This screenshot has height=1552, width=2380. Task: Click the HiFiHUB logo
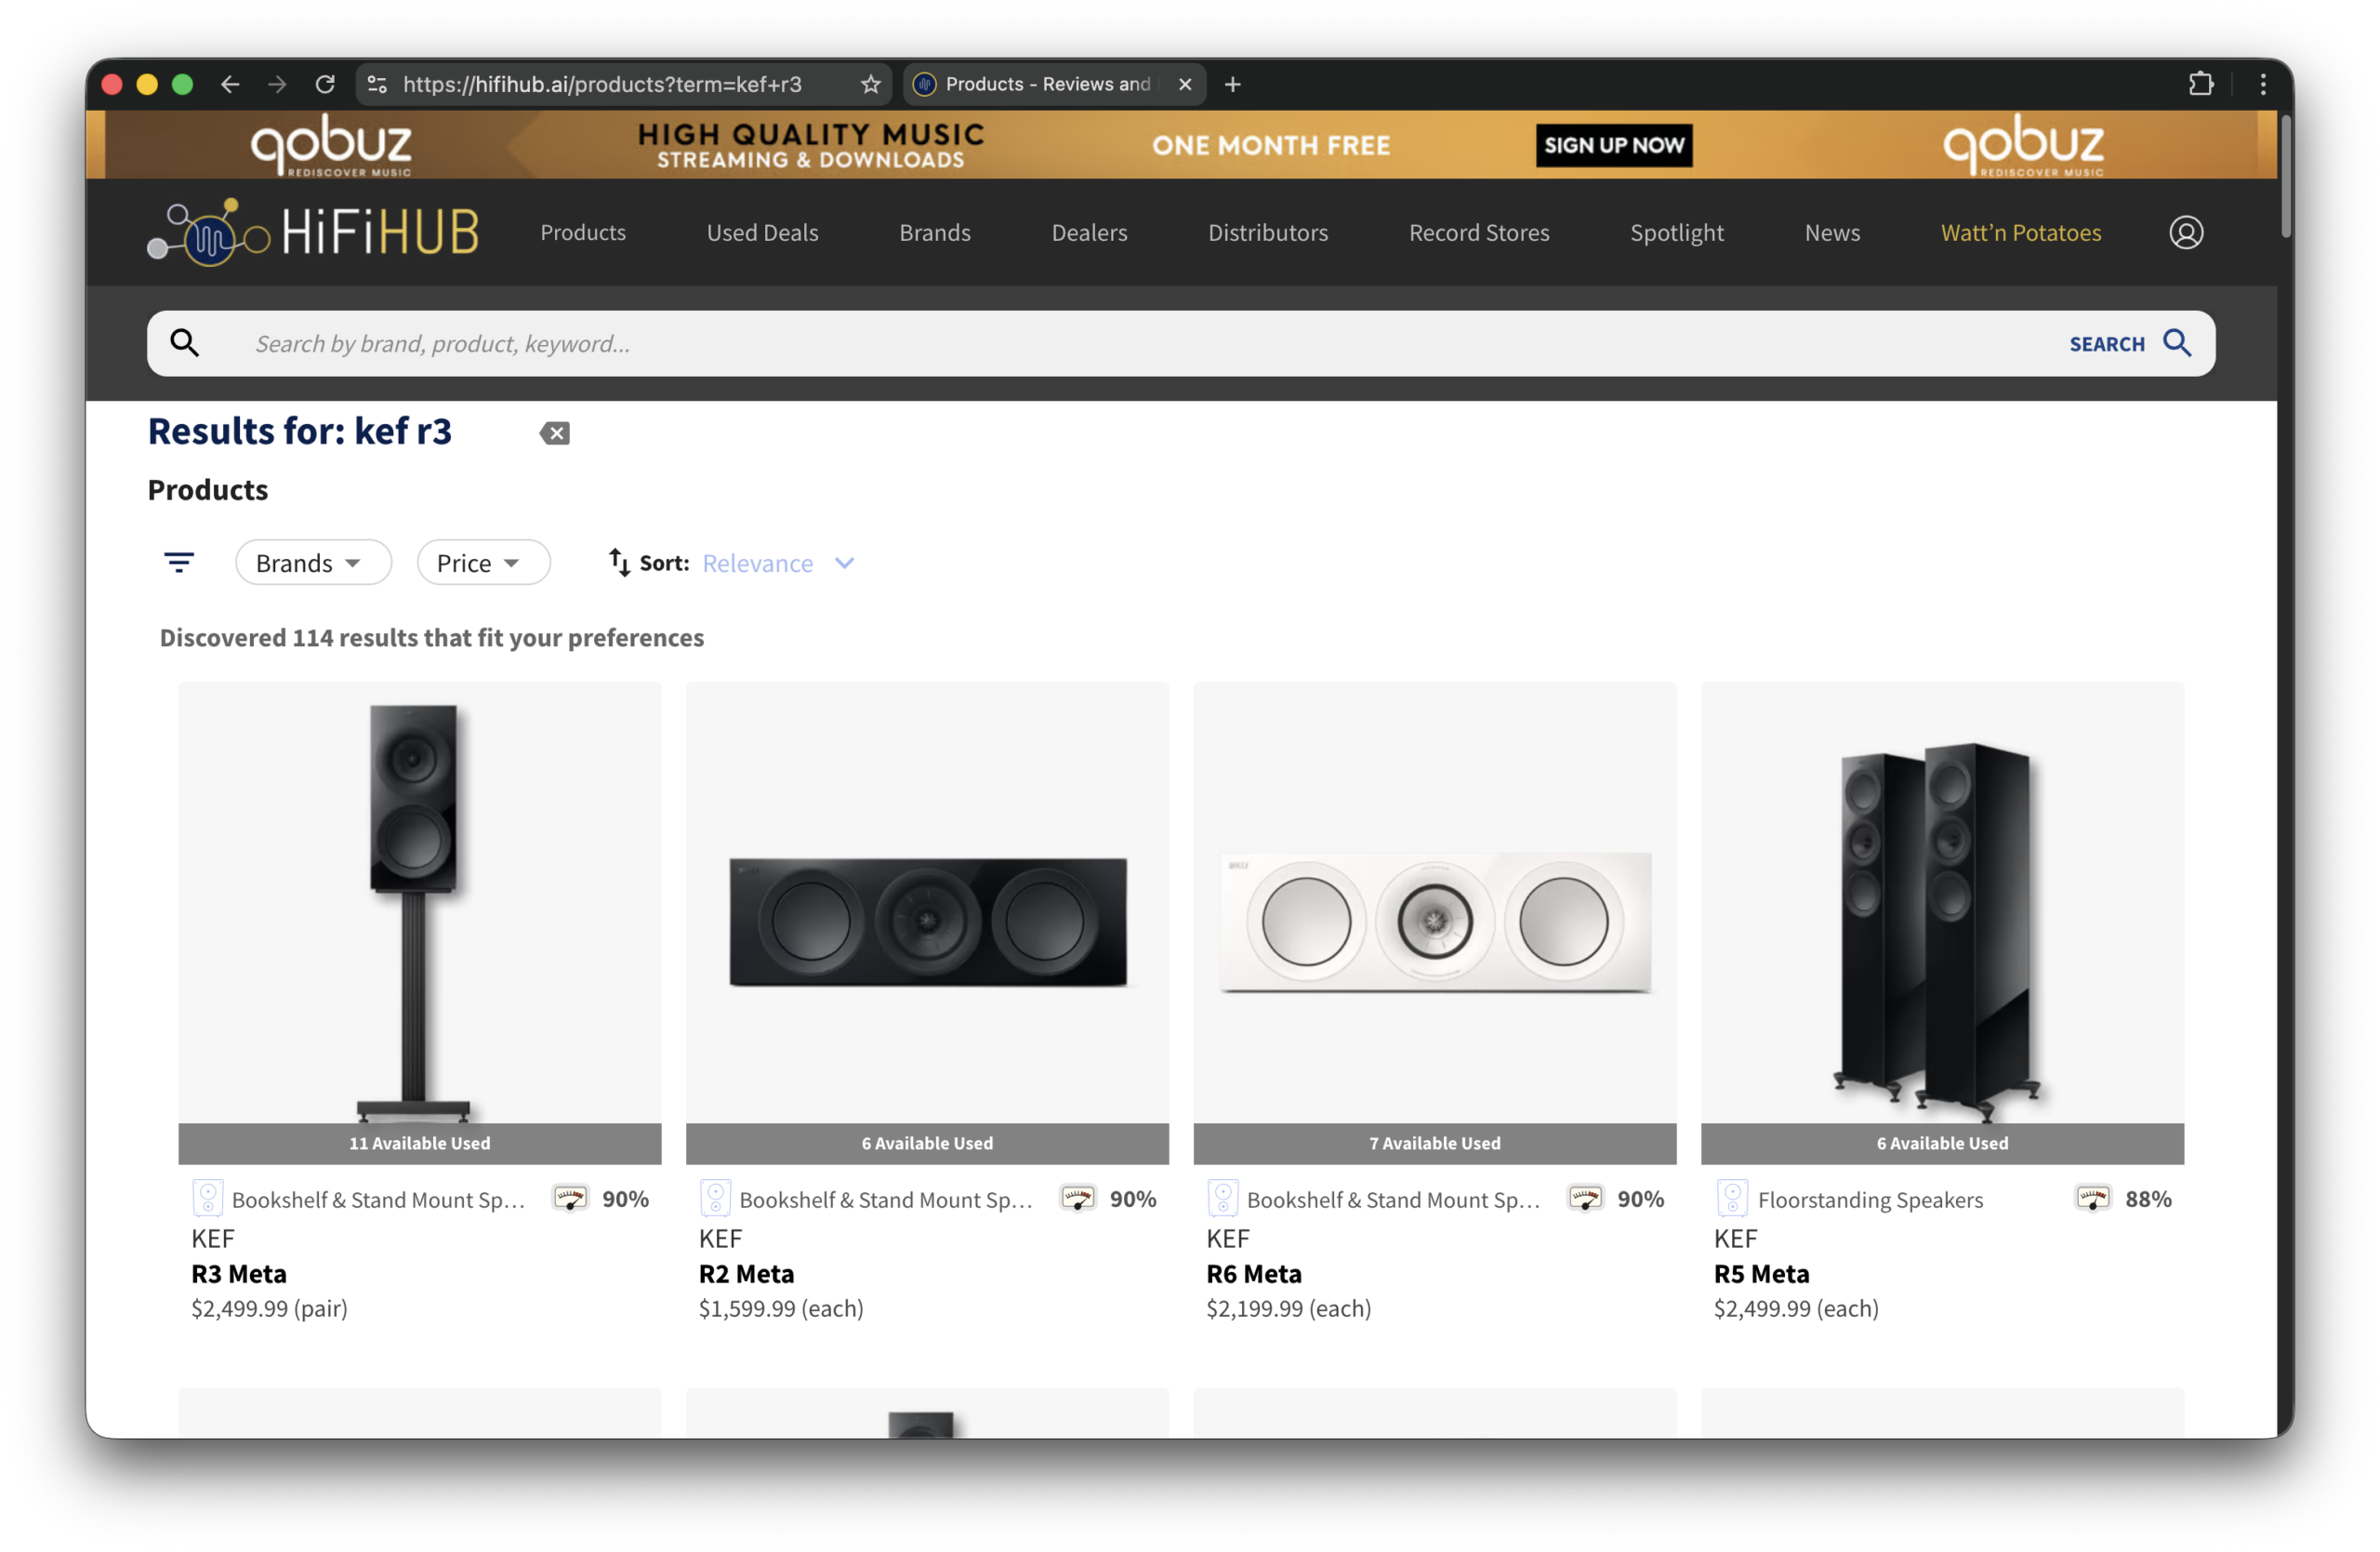313,232
